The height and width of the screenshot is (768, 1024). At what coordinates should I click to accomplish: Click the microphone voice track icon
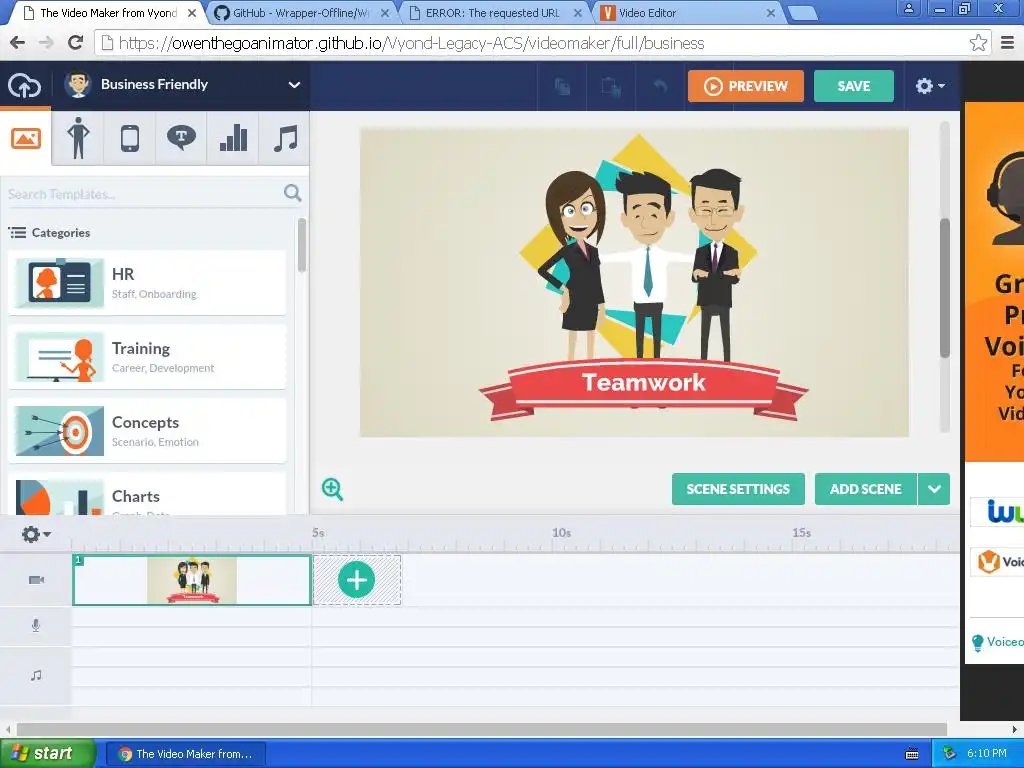click(36, 626)
